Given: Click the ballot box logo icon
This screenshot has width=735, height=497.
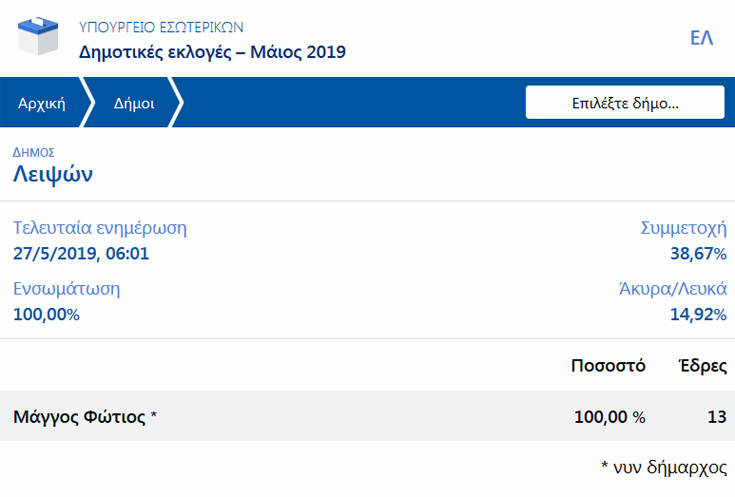Looking at the screenshot, I should [x=38, y=38].
